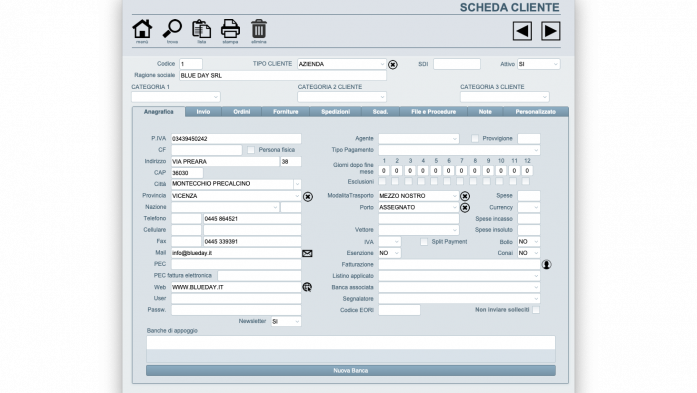
Task: Open the Agente dropdown
Action: coord(418,139)
